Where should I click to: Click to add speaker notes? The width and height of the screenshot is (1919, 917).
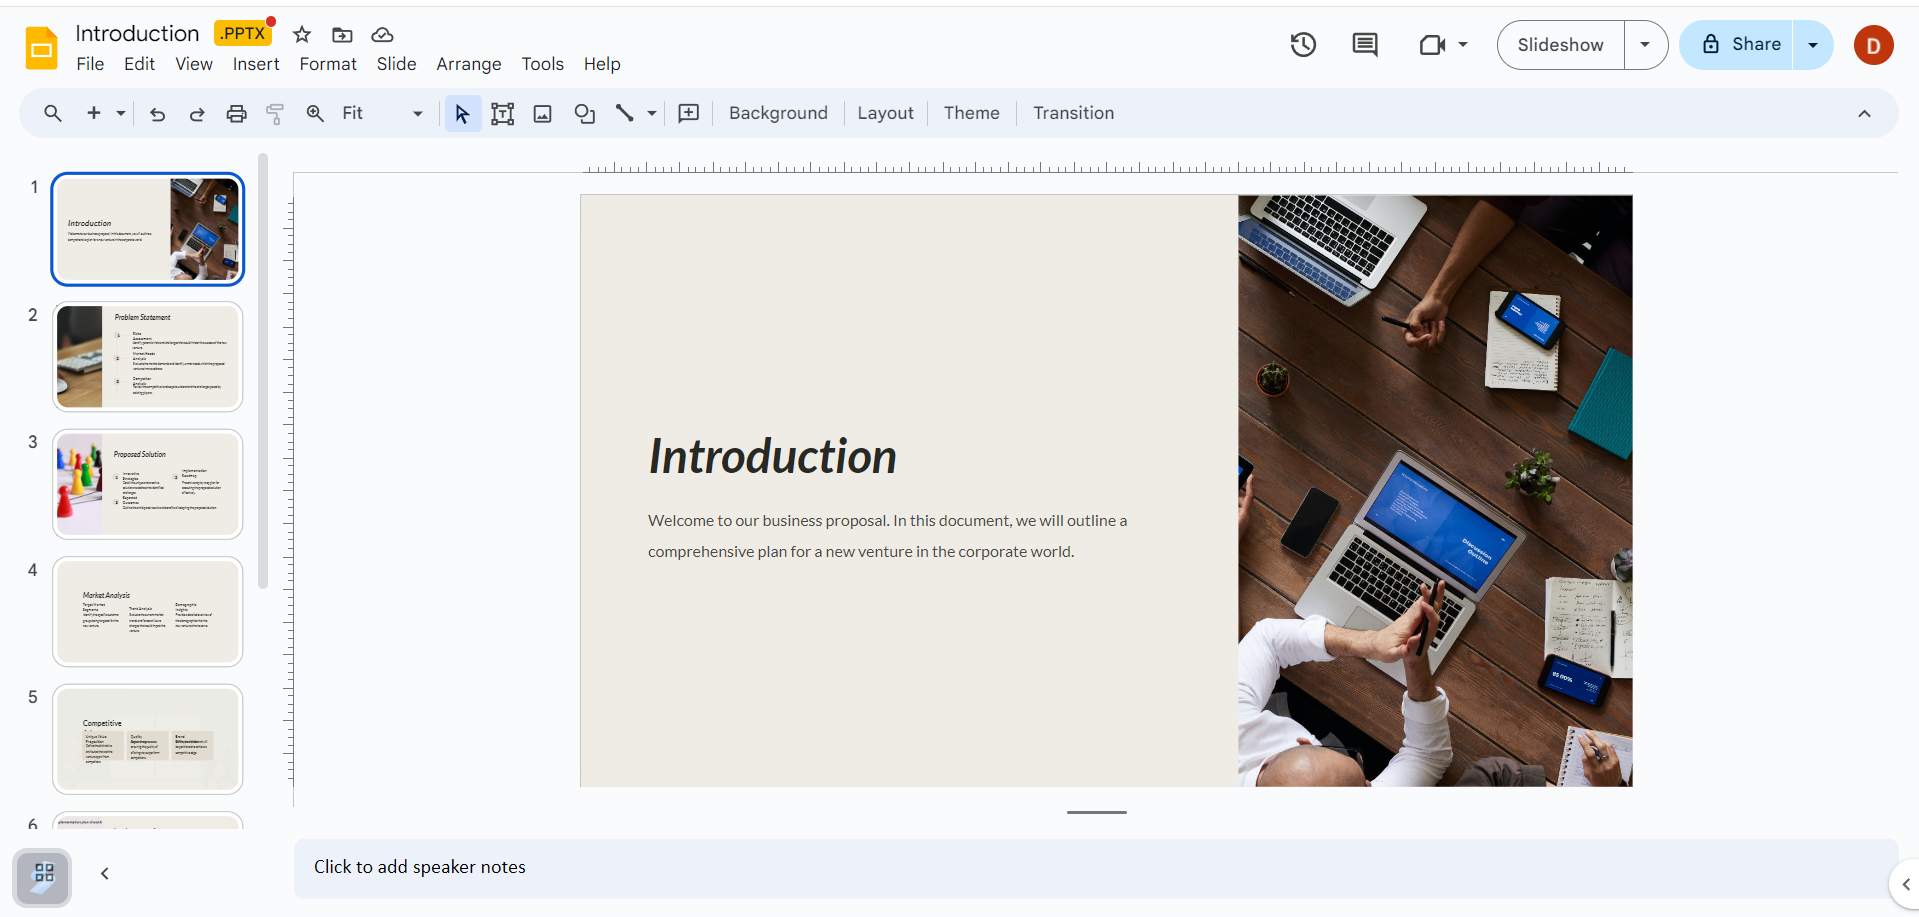(x=1096, y=868)
